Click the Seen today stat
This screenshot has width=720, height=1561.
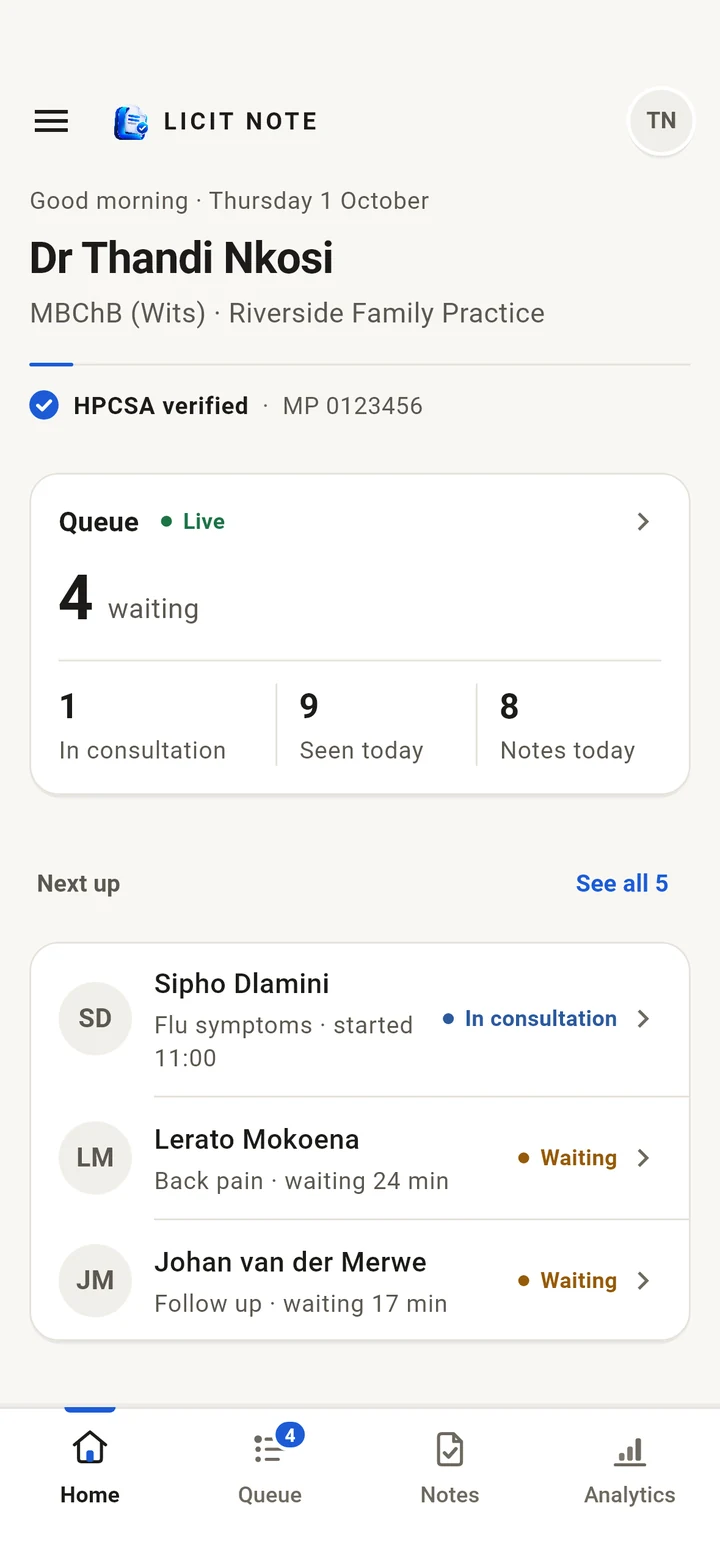click(x=361, y=726)
